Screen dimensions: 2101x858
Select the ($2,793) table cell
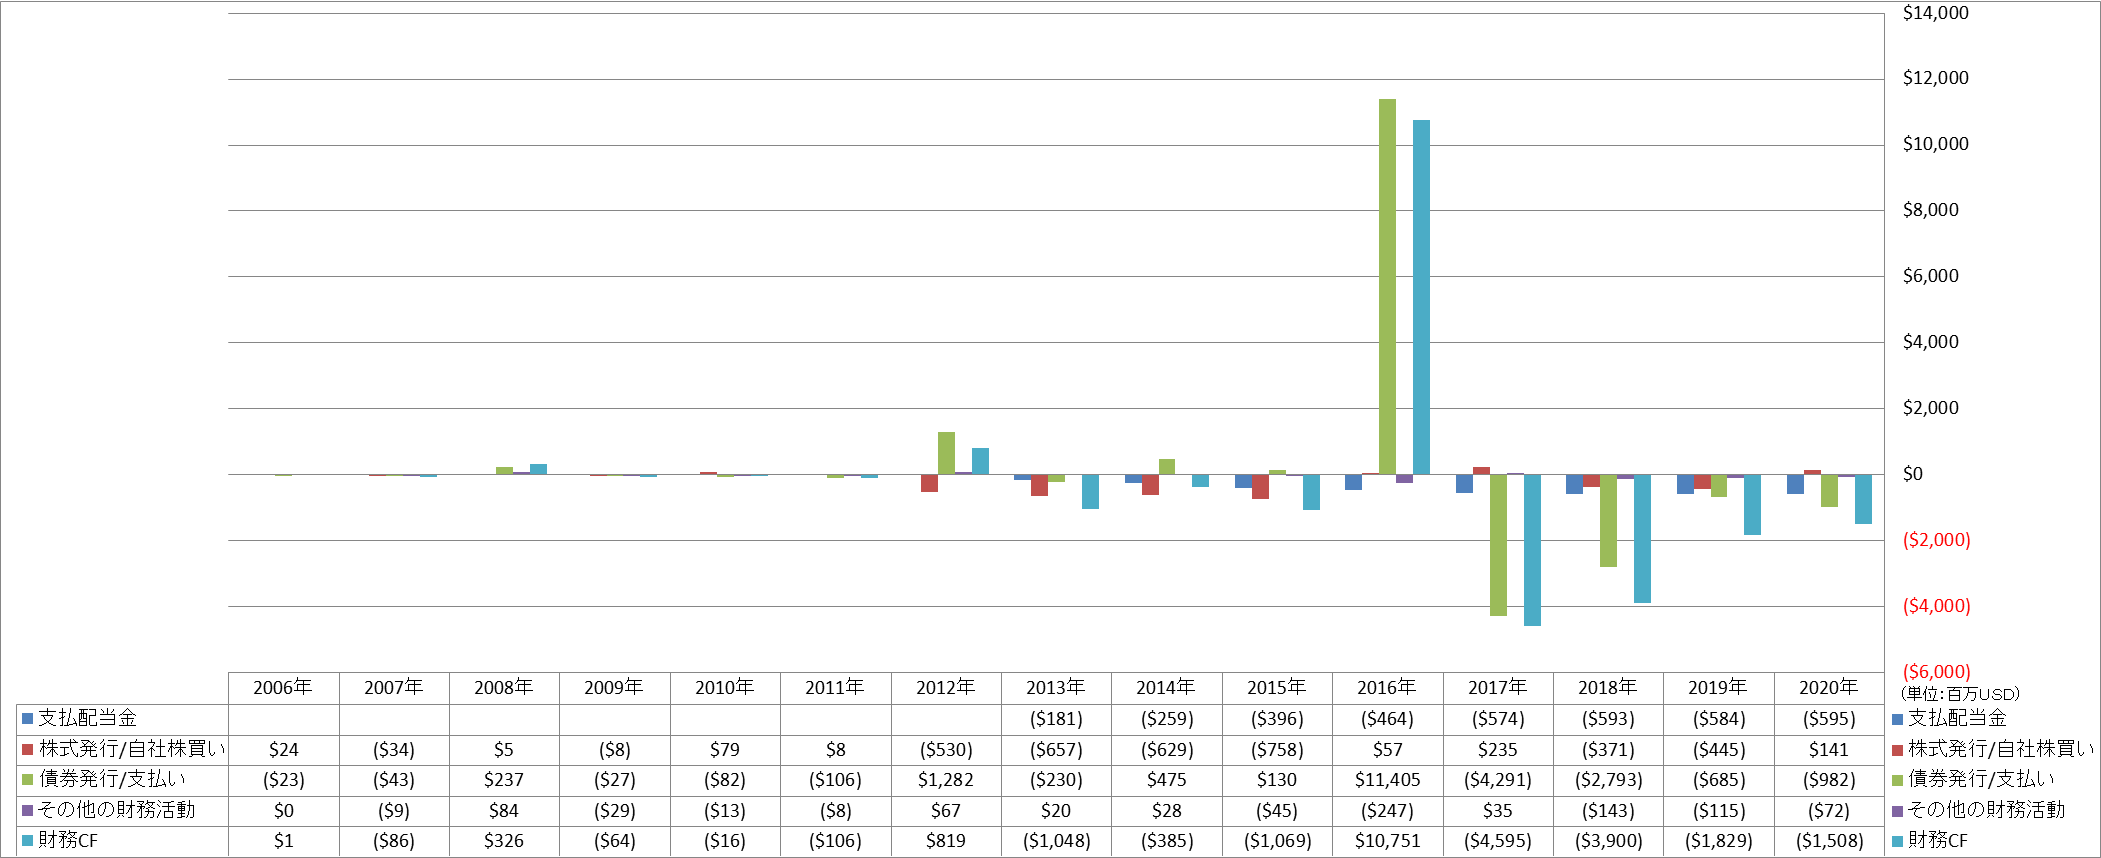point(1608,779)
